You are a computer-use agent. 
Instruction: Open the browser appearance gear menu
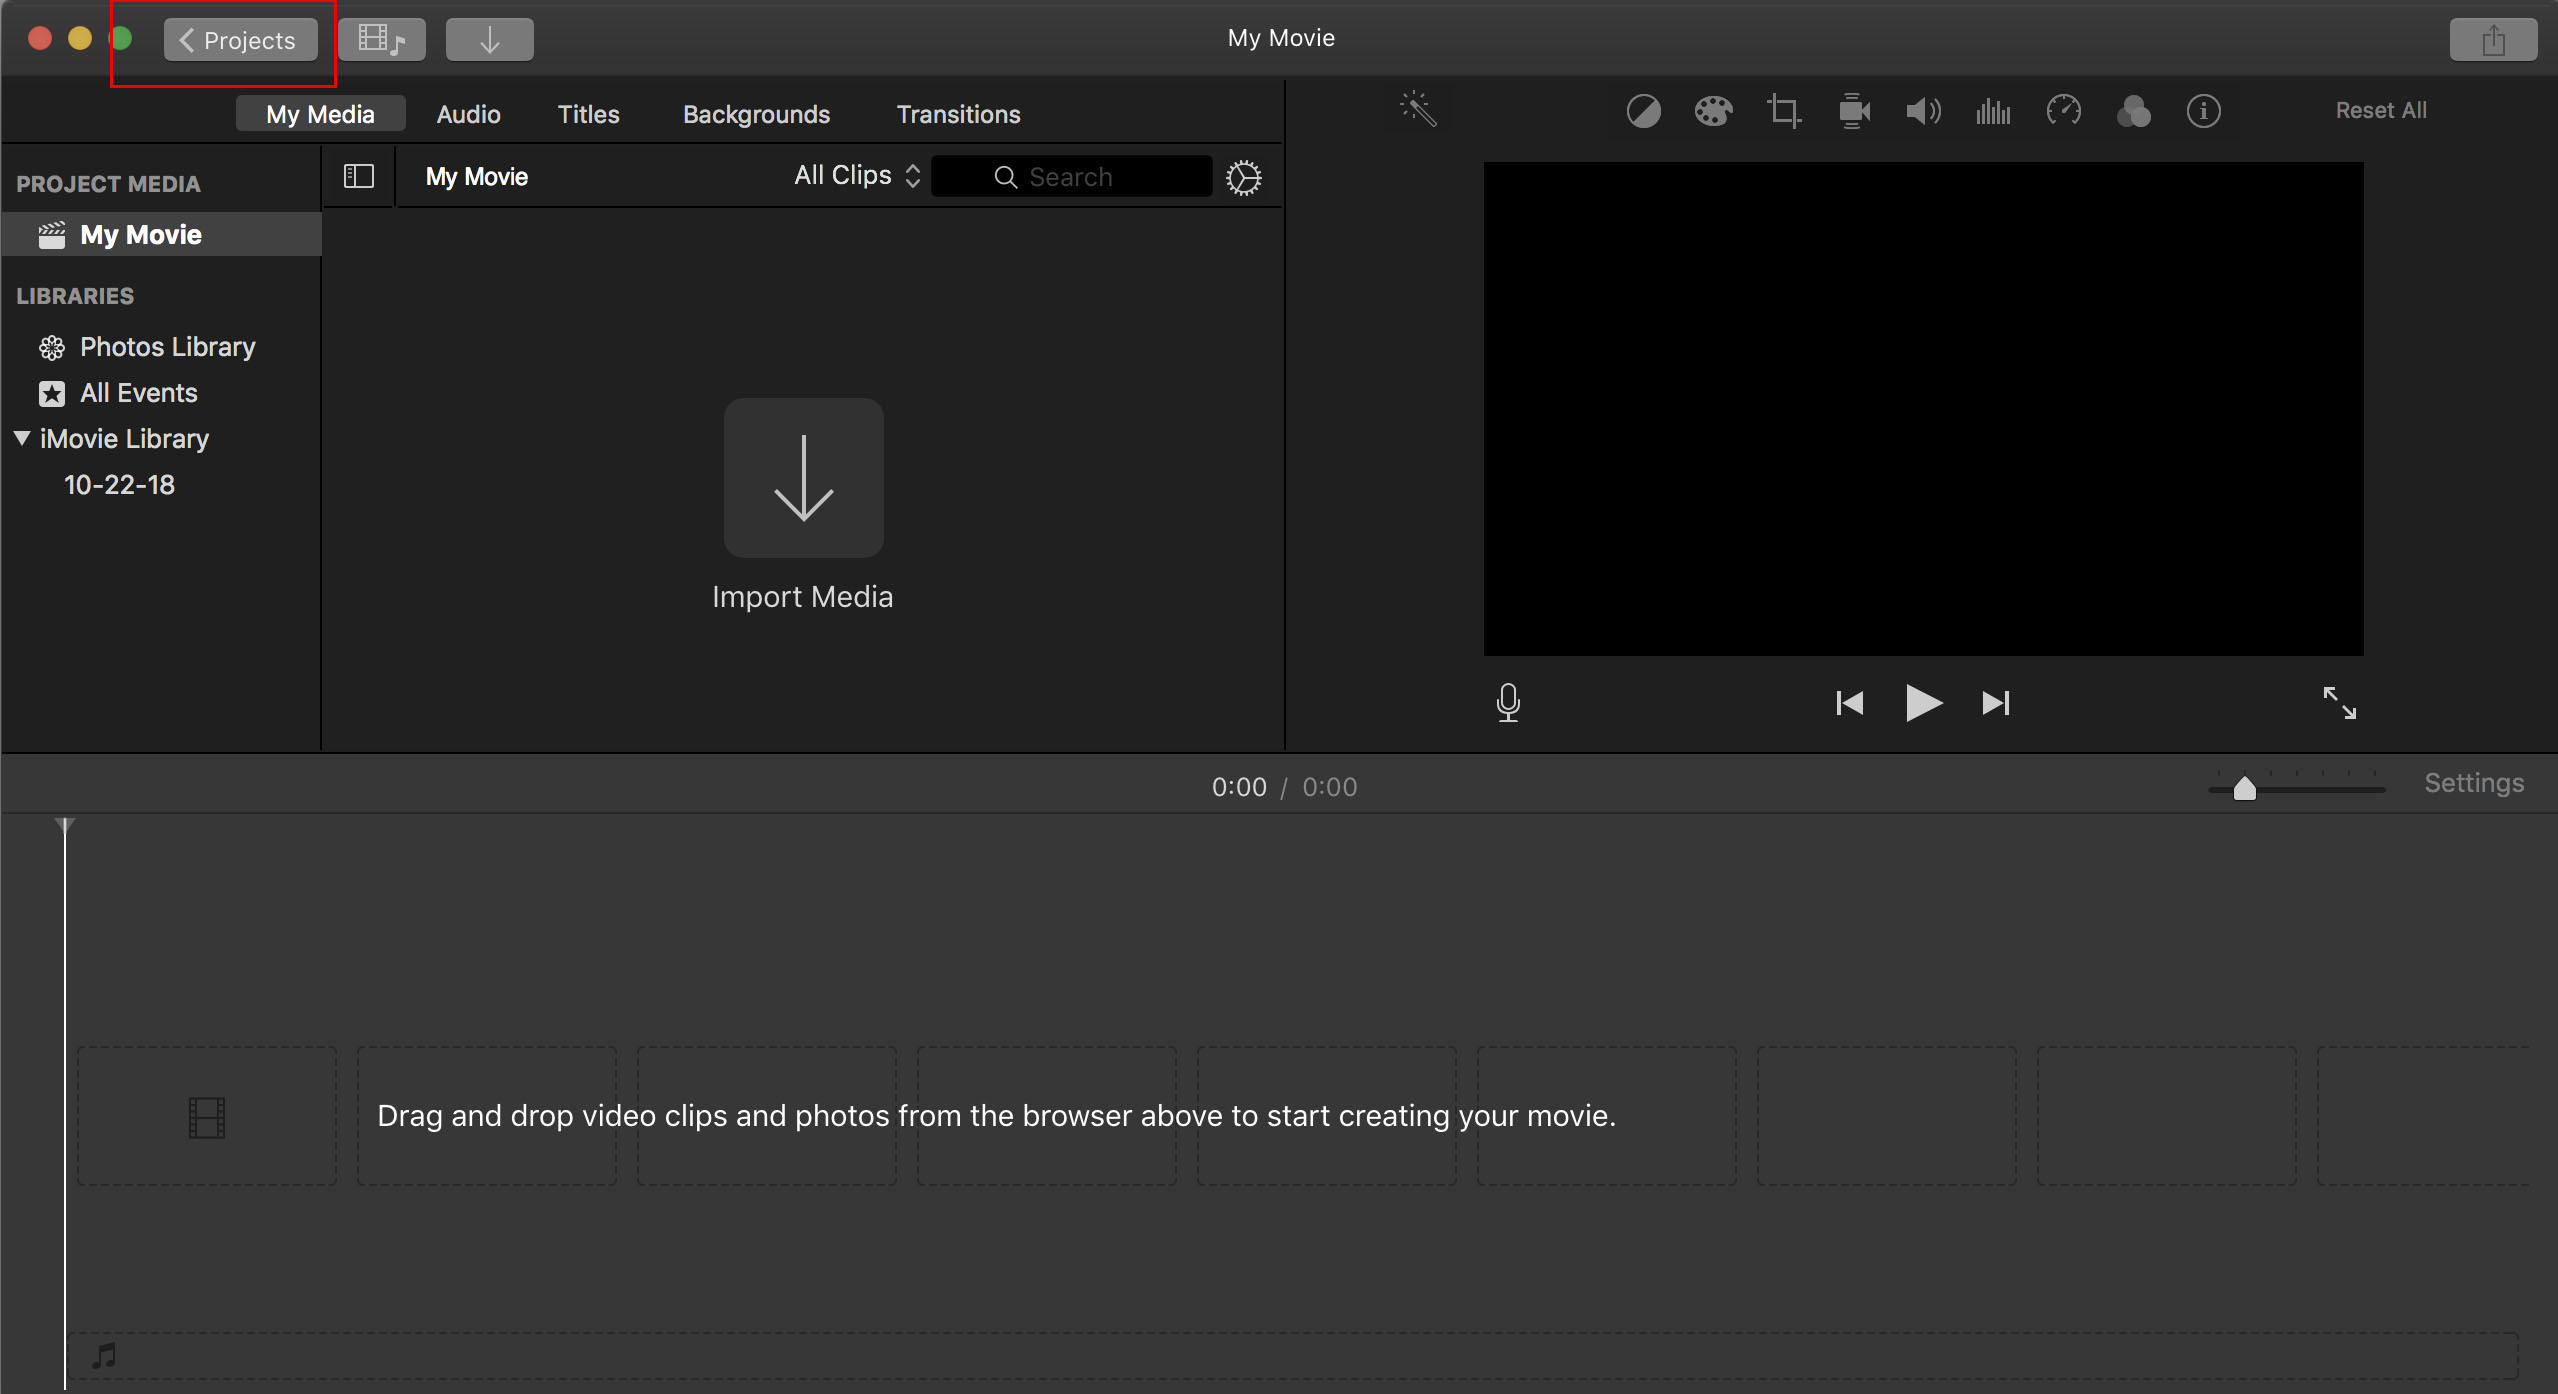pyautogui.click(x=1243, y=178)
